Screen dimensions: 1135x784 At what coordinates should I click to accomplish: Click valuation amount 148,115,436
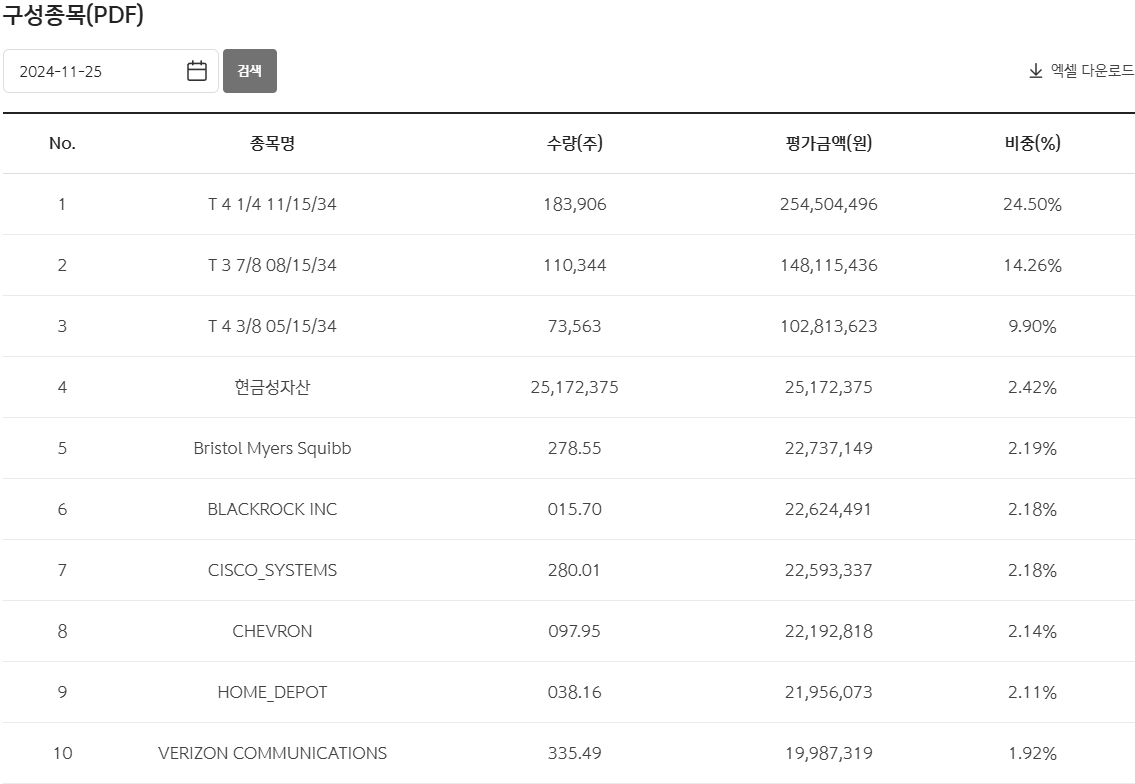pos(829,265)
